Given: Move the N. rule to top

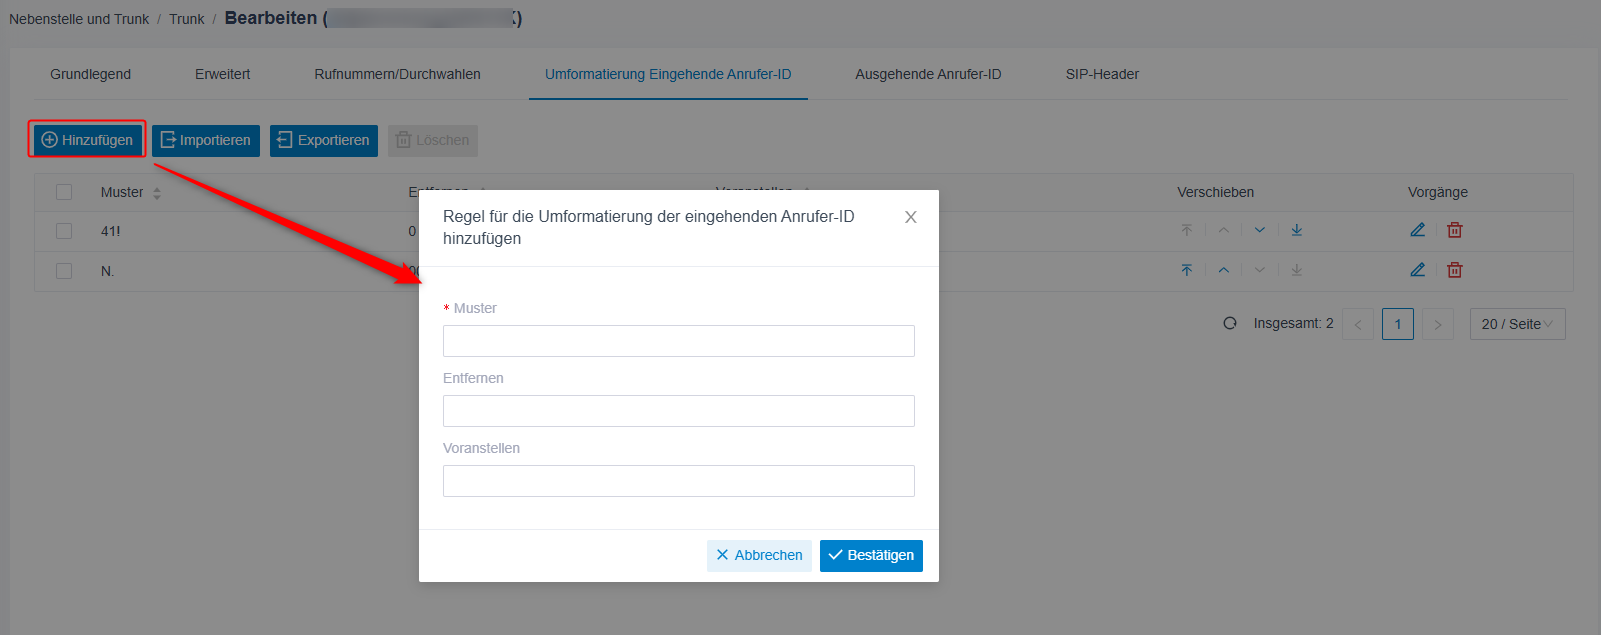Looking at the screenshot, I should pos(1187,270).
